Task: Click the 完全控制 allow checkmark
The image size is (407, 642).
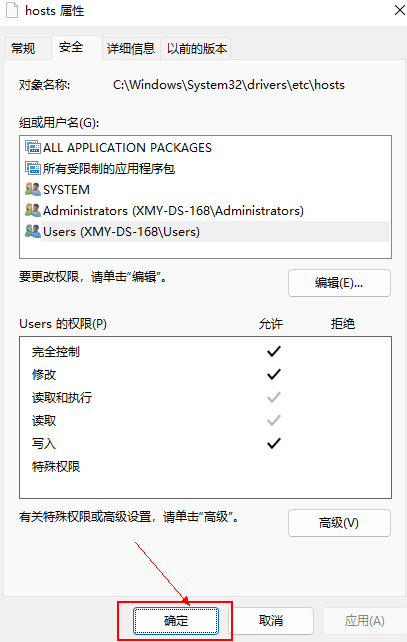Action: point(274,351)
